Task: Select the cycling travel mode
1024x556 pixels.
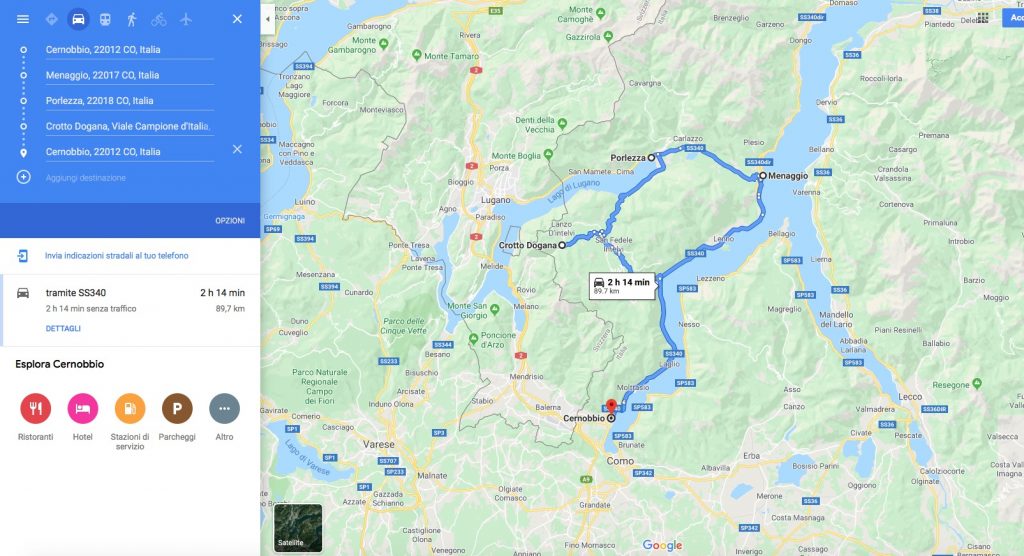Action: [159, 19]
